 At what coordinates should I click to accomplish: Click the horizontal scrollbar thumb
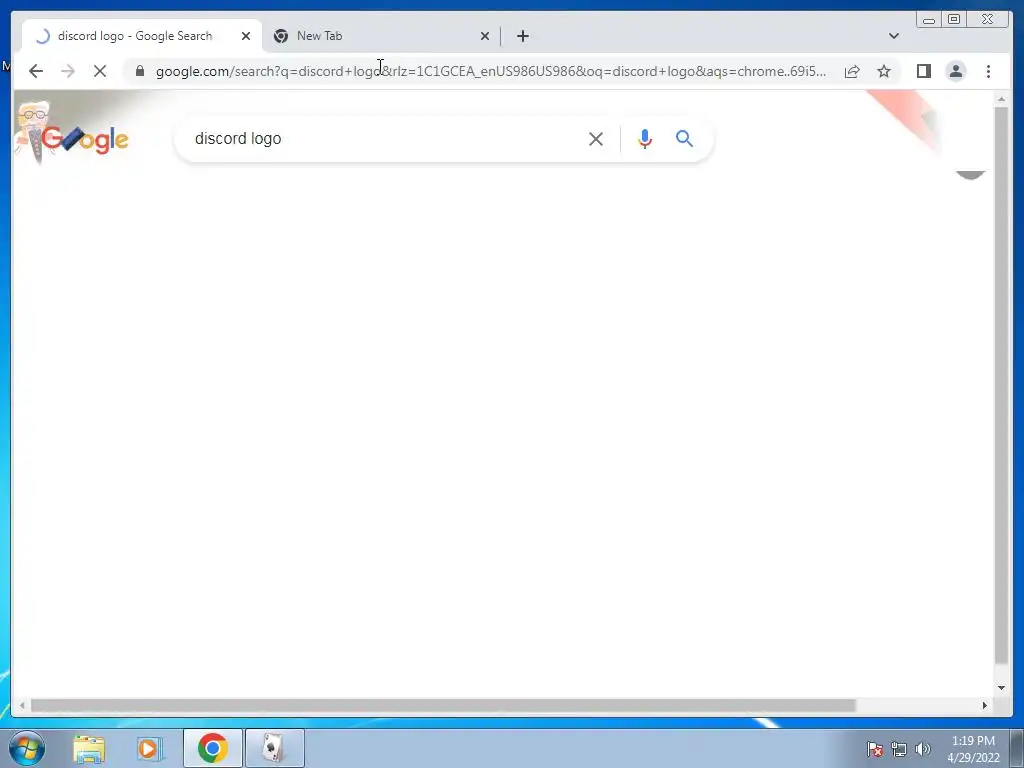(443, 705)
